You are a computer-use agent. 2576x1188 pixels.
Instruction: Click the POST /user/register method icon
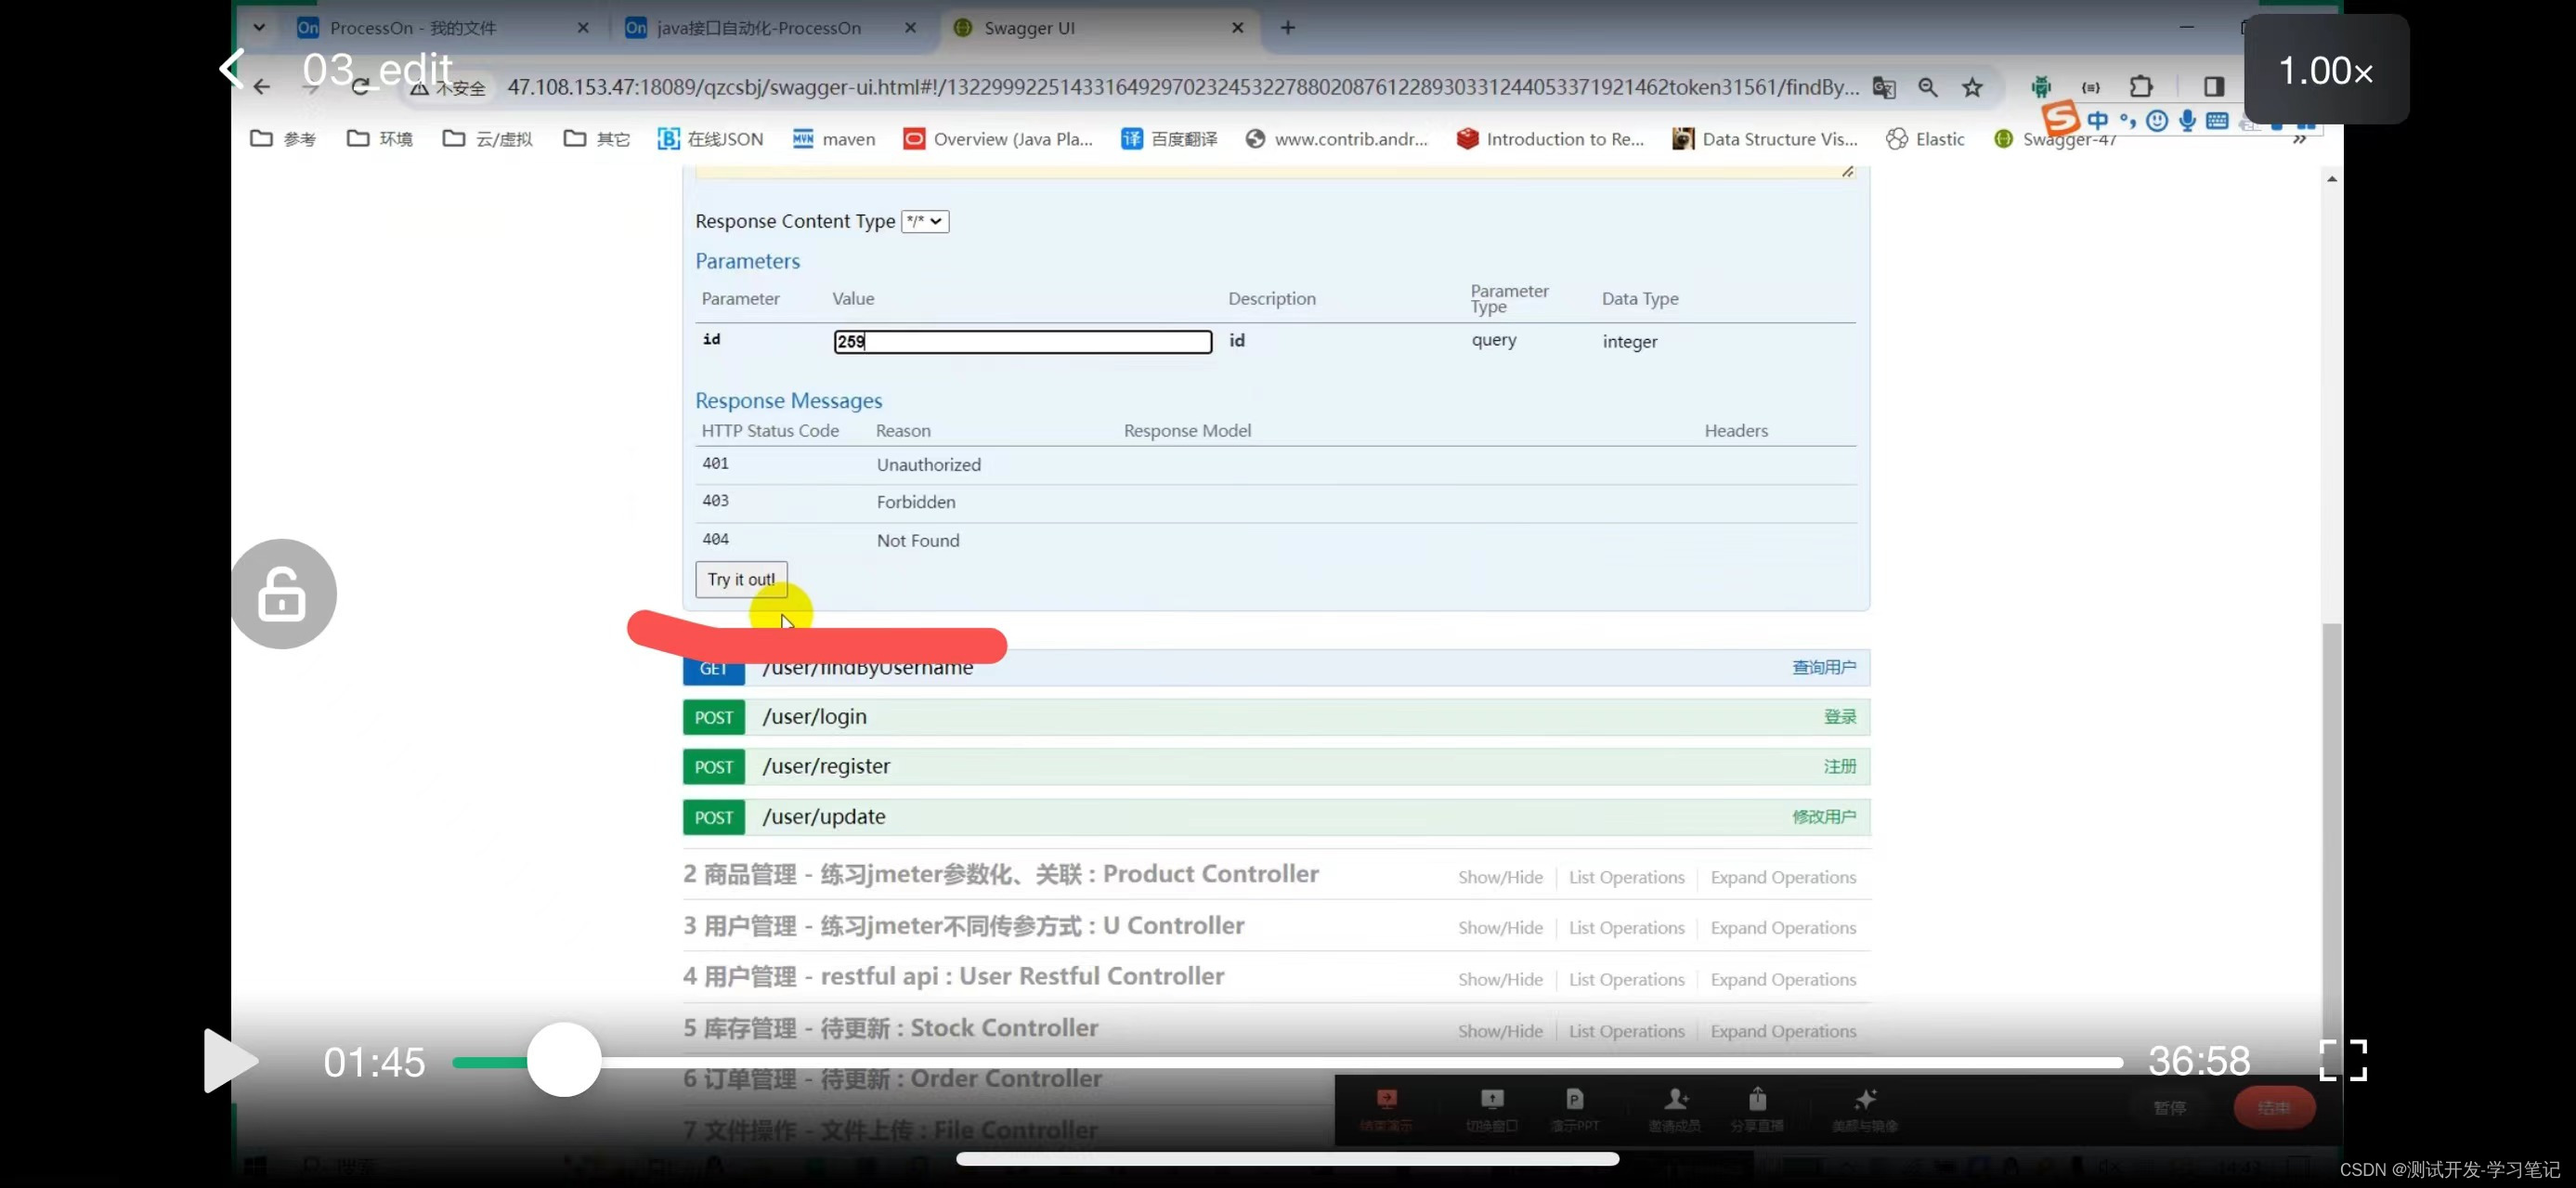(713, 765)
